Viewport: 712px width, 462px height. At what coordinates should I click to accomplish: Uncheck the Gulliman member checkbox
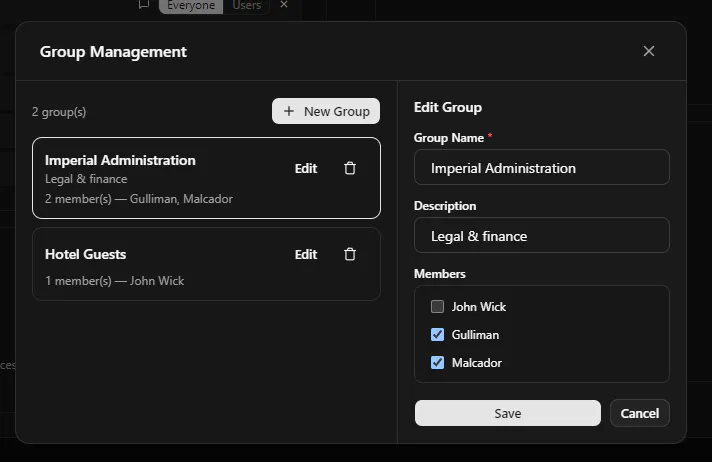coord(437,335)
